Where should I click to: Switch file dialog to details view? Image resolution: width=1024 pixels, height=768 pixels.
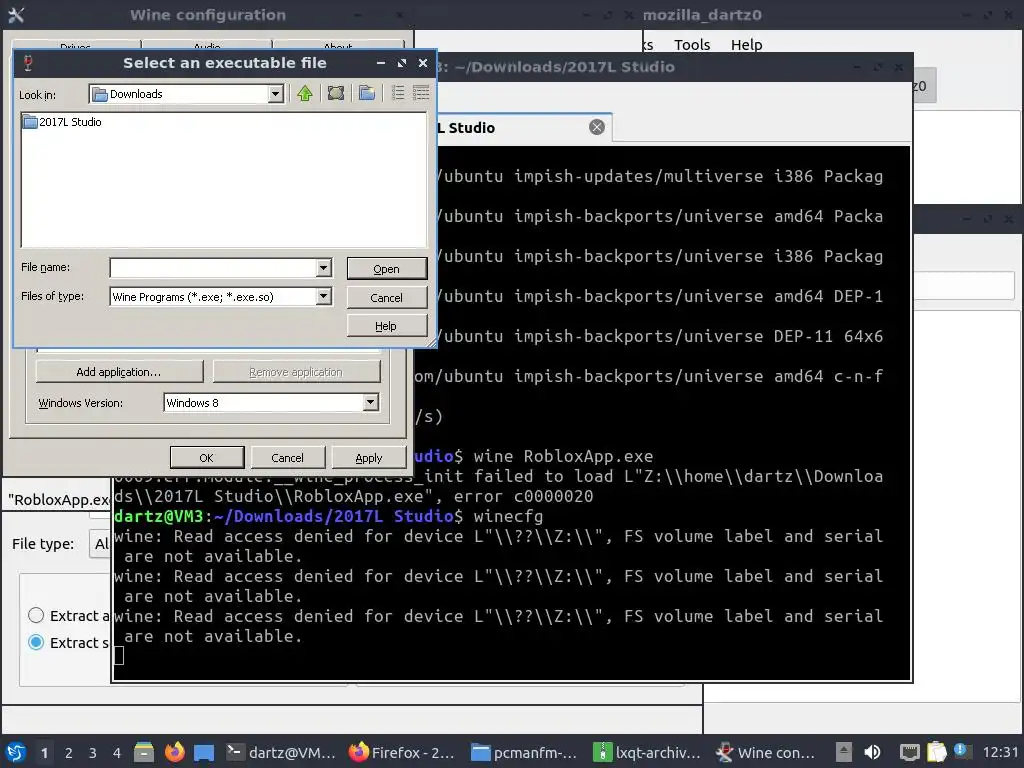(421, 93)
